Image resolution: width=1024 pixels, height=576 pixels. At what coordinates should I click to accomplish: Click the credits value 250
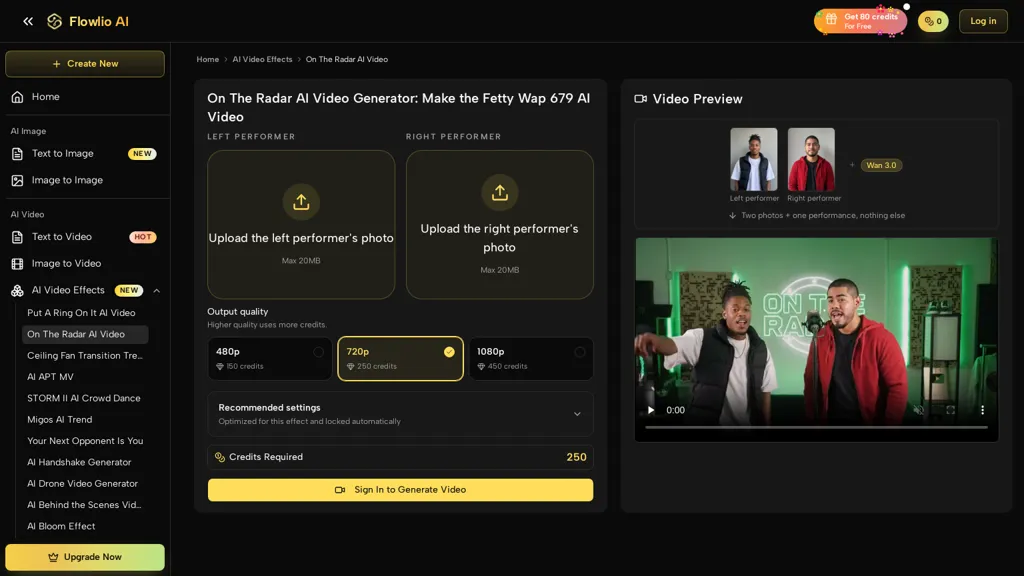576,457
